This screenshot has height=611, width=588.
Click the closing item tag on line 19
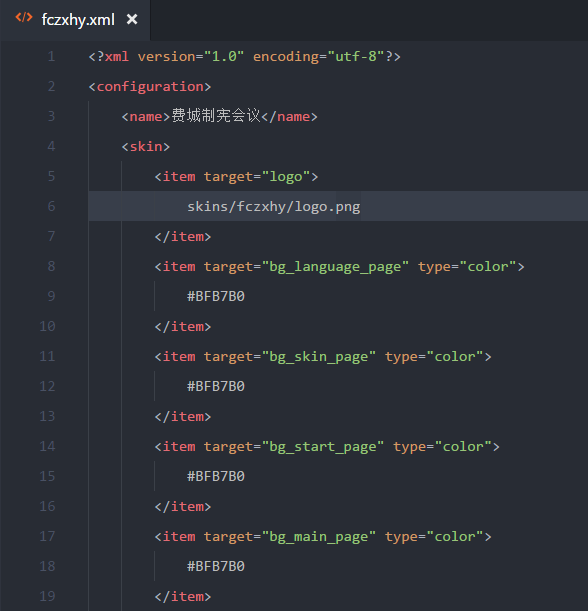pos(183,597)
